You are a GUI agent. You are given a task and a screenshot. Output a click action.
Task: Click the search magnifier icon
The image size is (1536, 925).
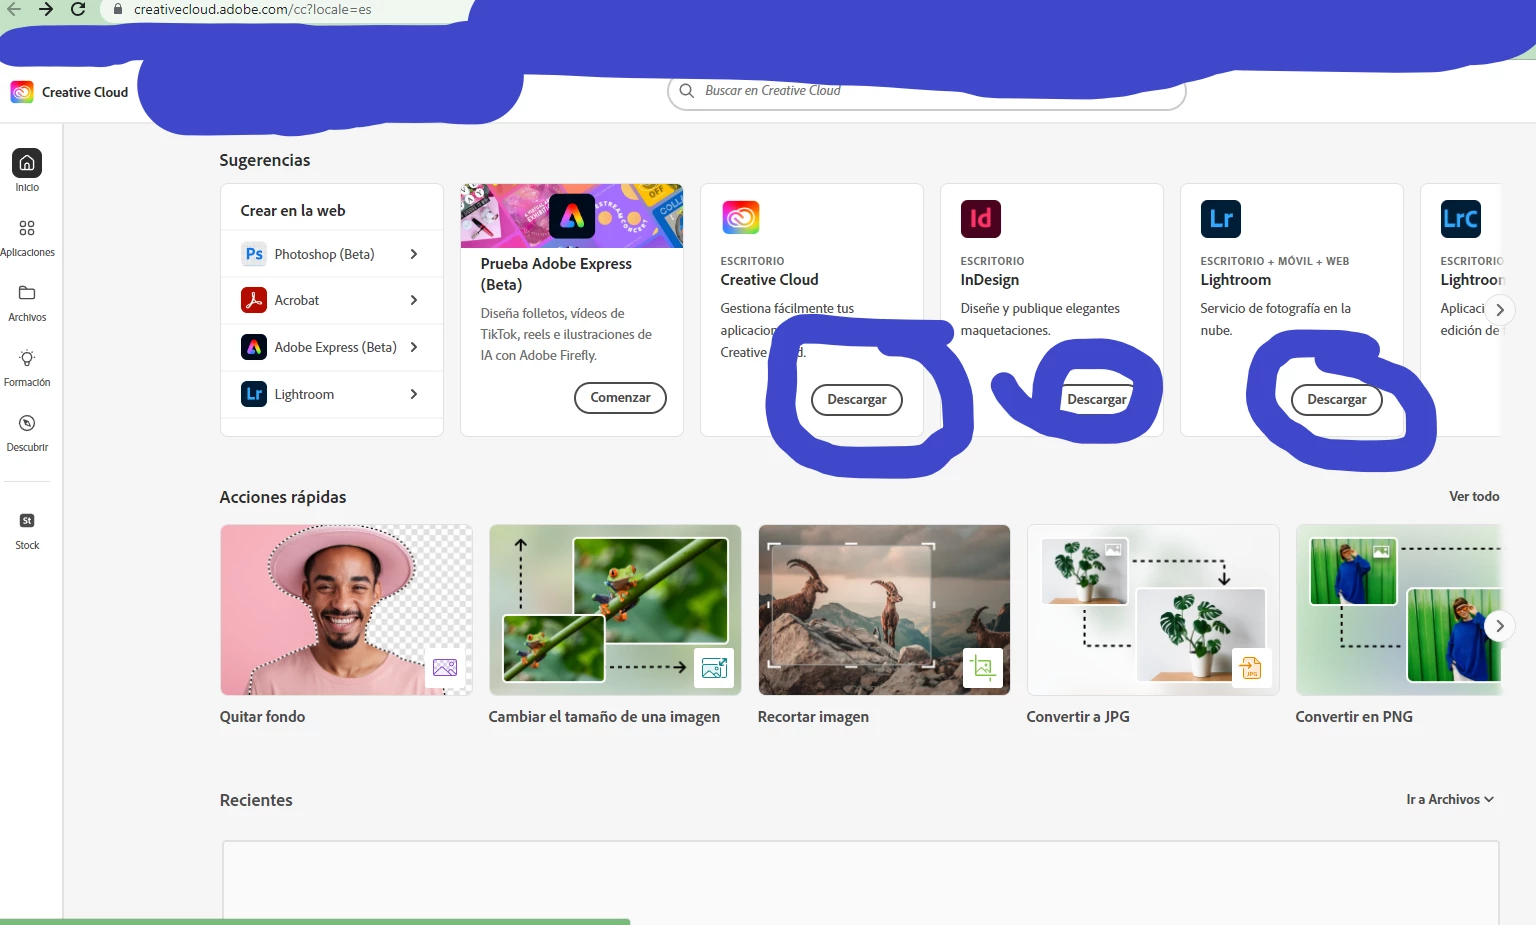(687, 91)
